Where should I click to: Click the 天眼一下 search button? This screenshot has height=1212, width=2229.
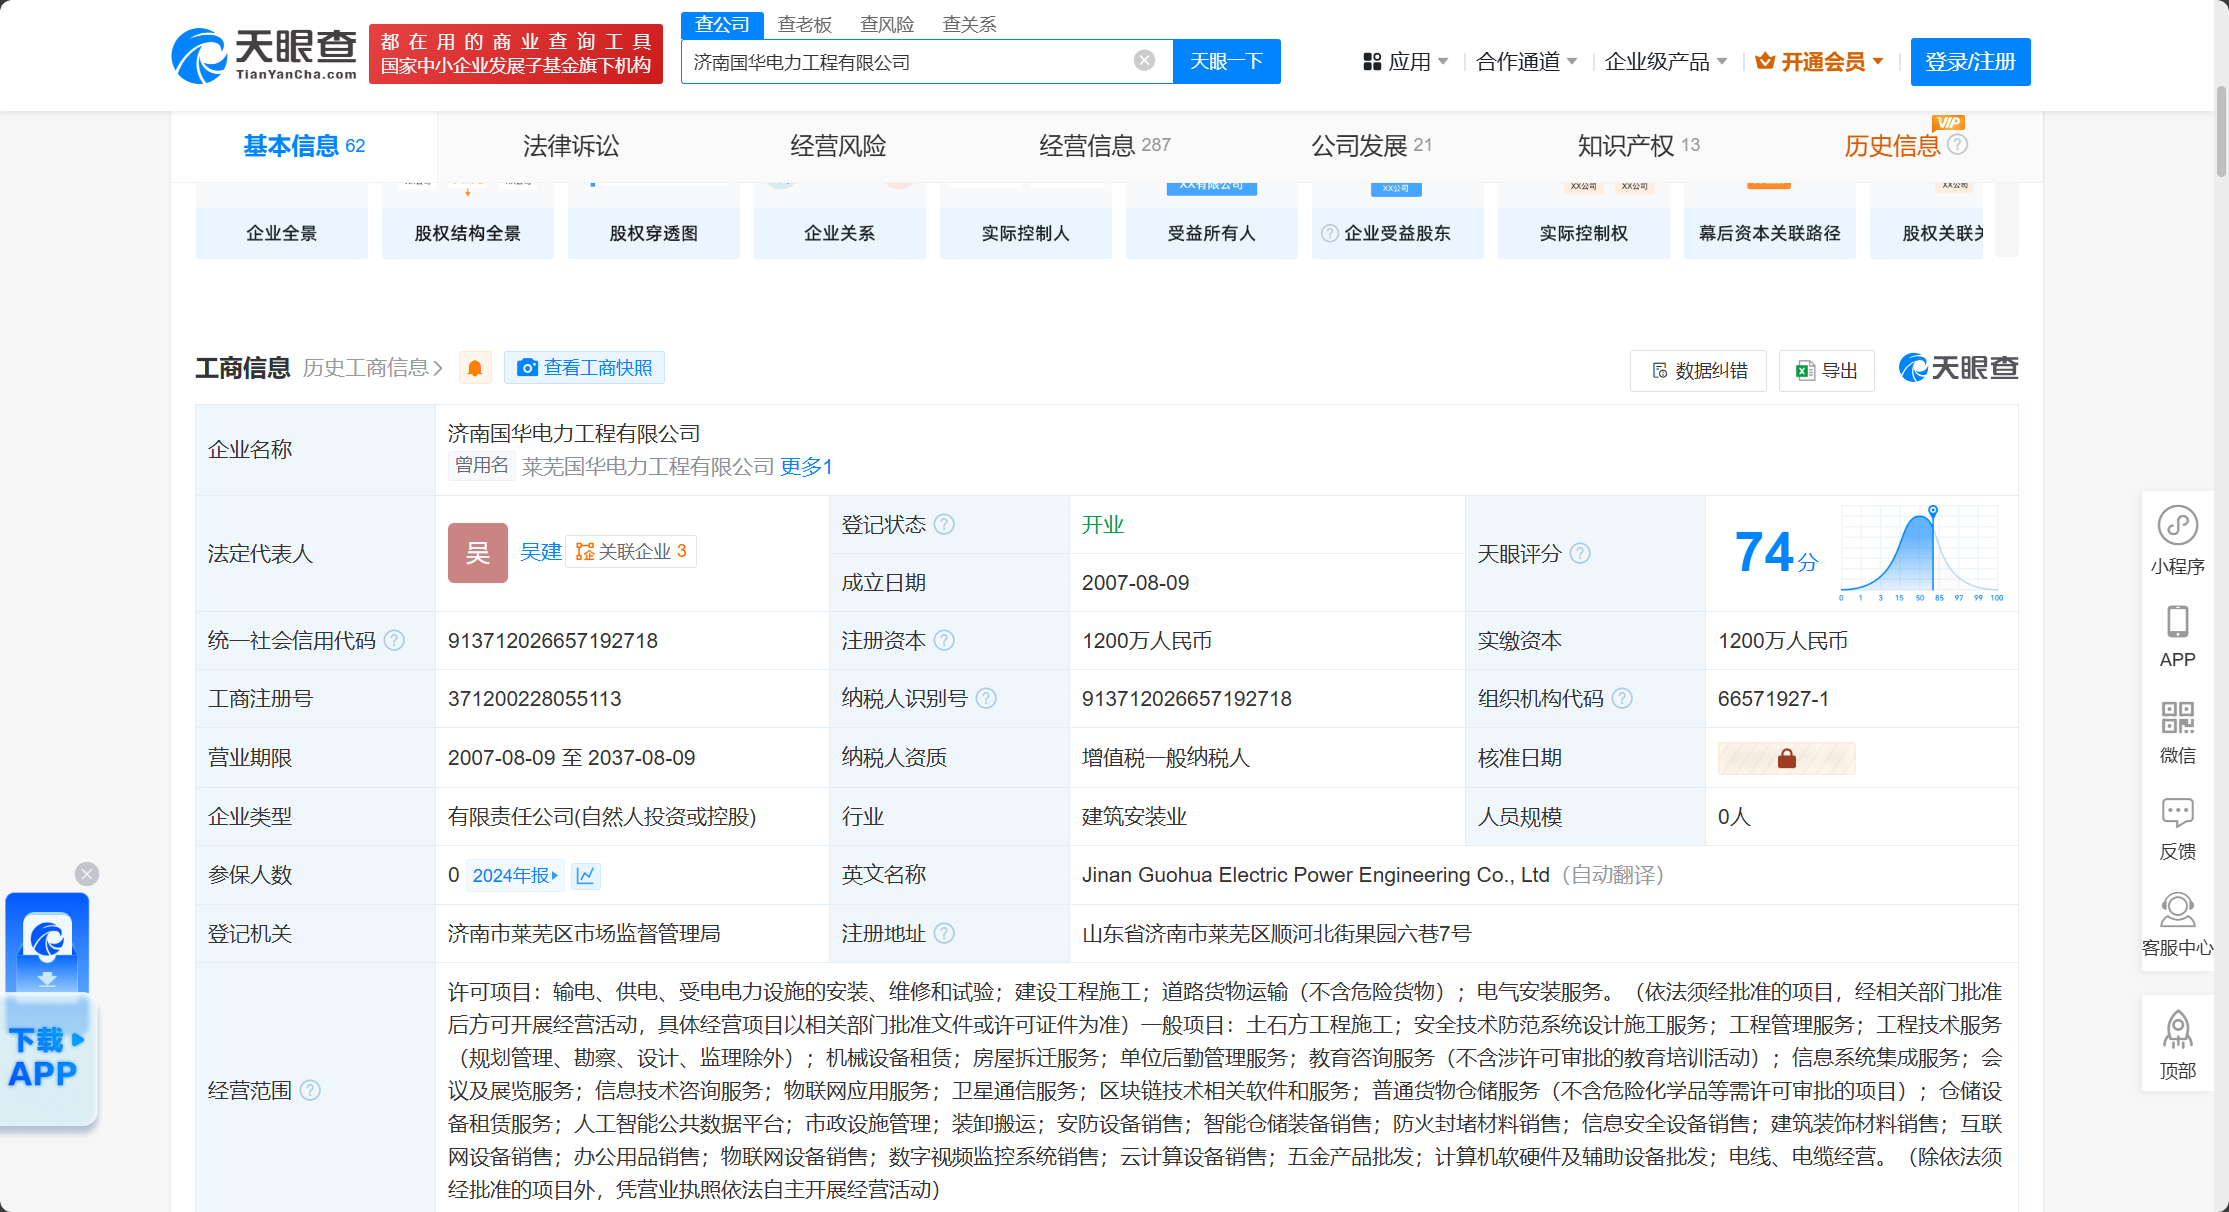[1226, 62]
